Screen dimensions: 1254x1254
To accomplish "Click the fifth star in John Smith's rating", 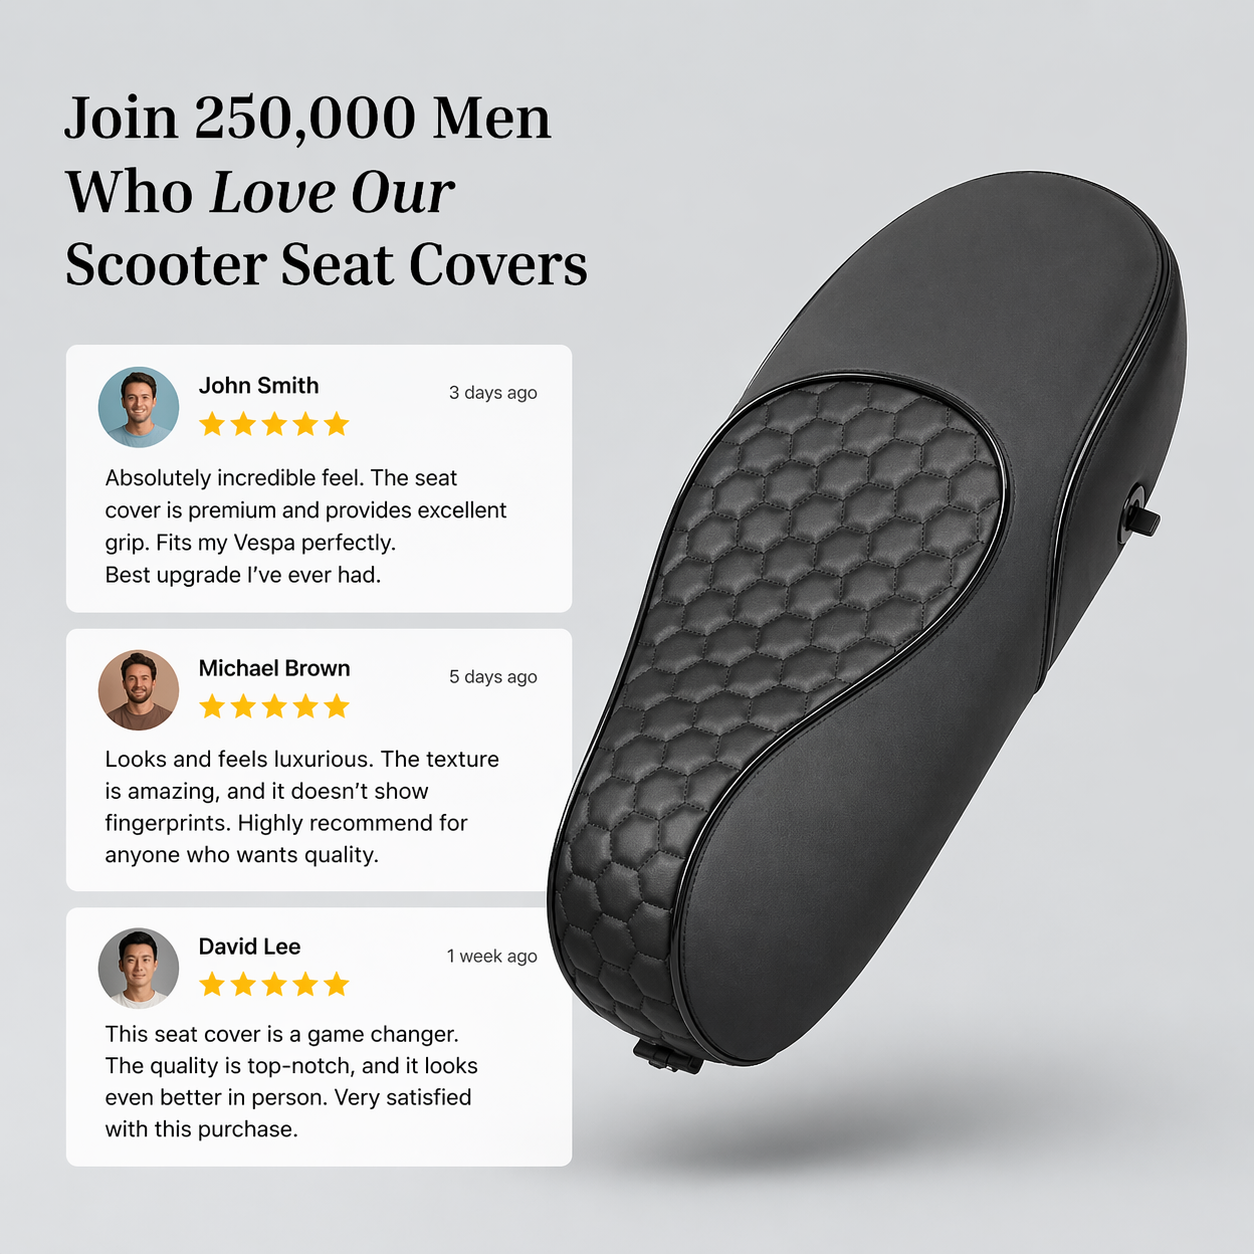I will [337, 424].
